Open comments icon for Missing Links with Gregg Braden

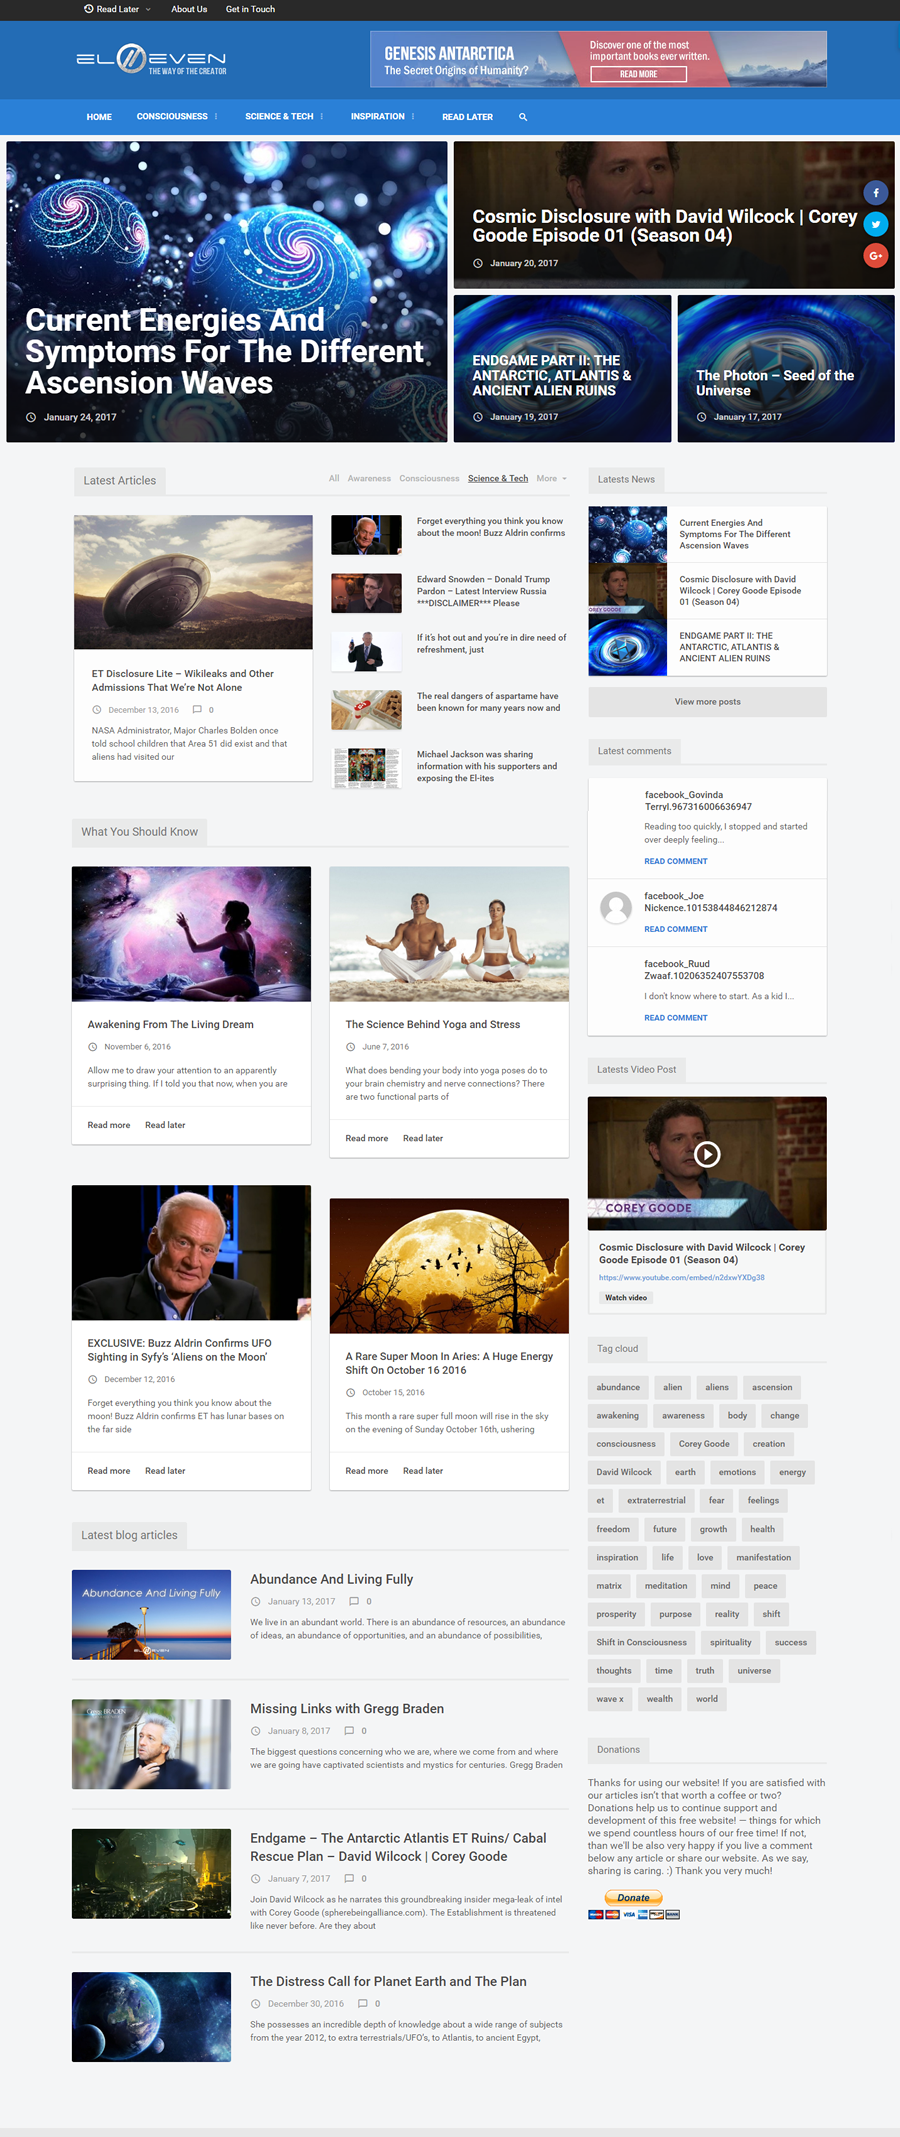click(x=349, y=1731)
